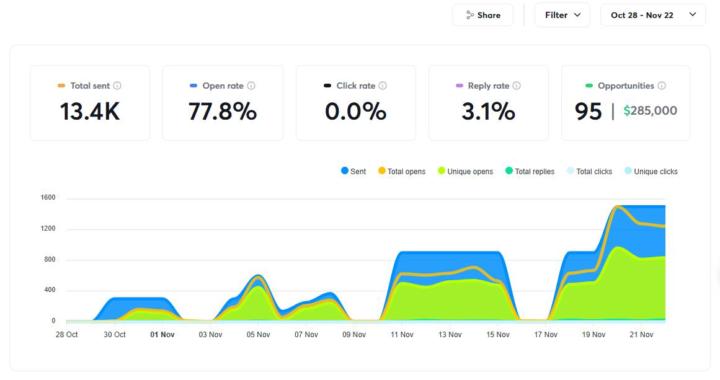720x380 pixels.
Task: Click the 0.0% click rate value
Action: [355, 112]
